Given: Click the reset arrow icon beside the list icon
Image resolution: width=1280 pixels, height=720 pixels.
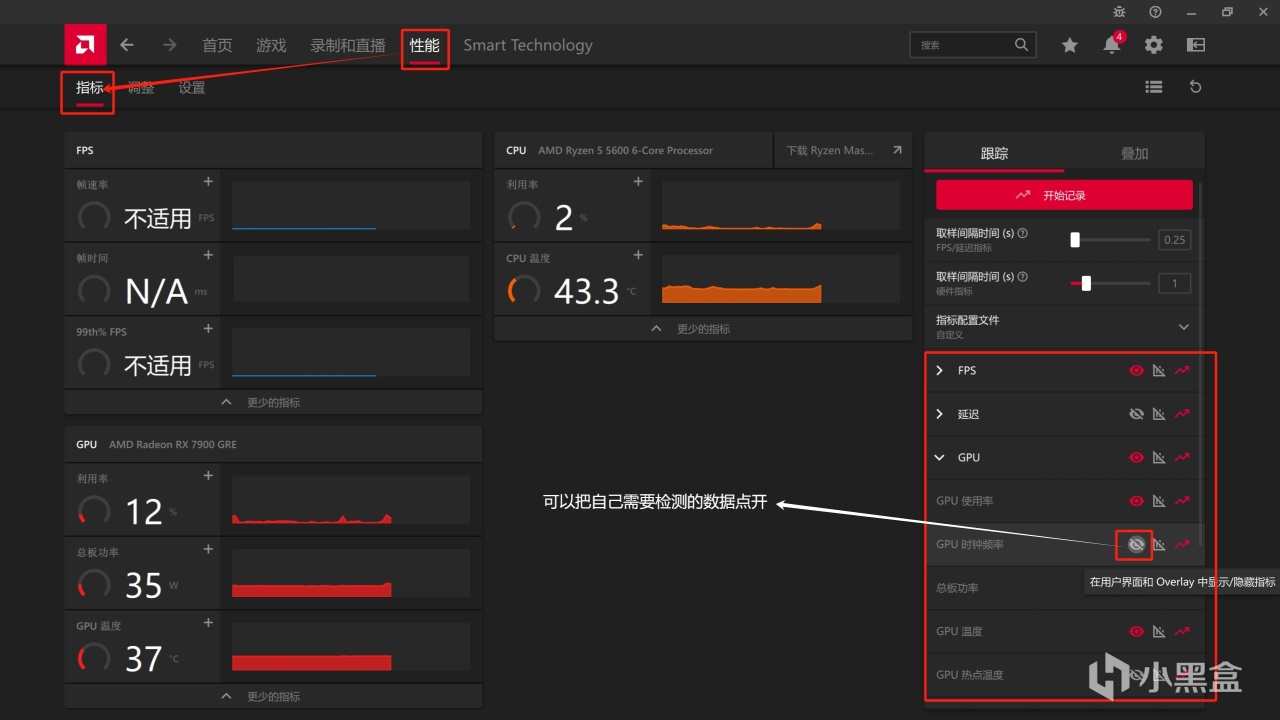Looking at the screenshot, I should pos(1195,87).
